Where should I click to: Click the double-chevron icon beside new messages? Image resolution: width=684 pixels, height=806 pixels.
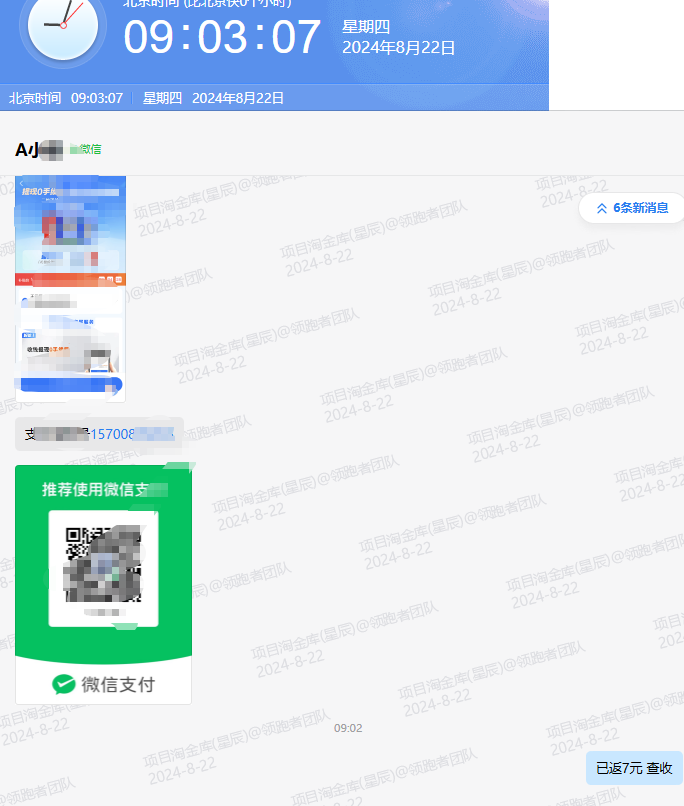tap(601, 208)
